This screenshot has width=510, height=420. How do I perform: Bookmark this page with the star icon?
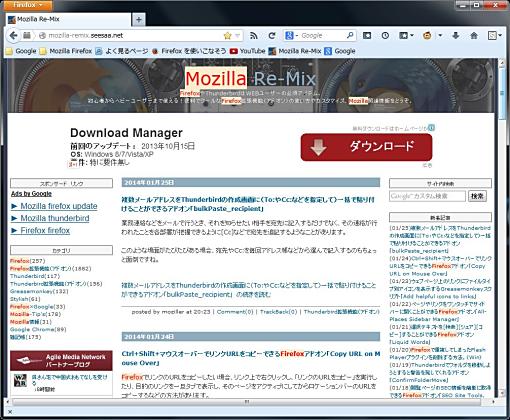pos(227,36)
